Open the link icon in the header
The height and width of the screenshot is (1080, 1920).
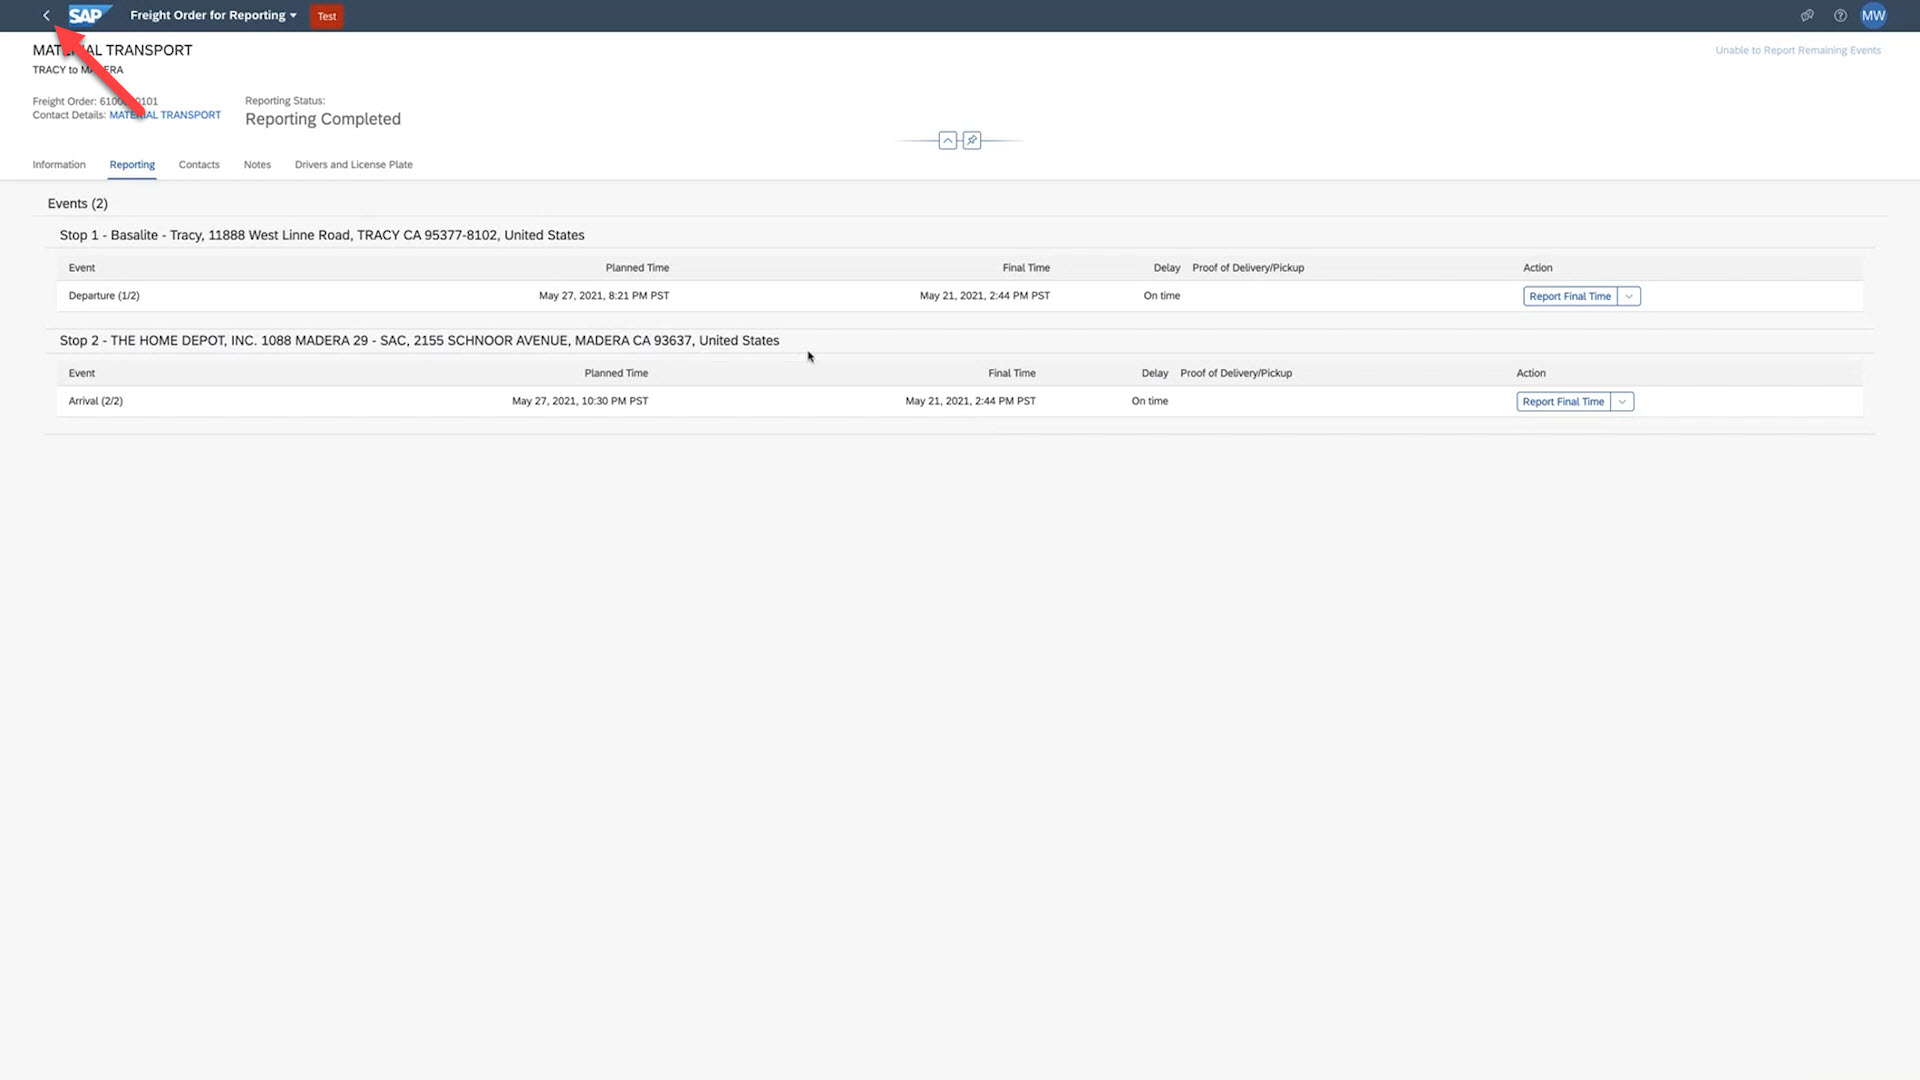point(1807,16)
